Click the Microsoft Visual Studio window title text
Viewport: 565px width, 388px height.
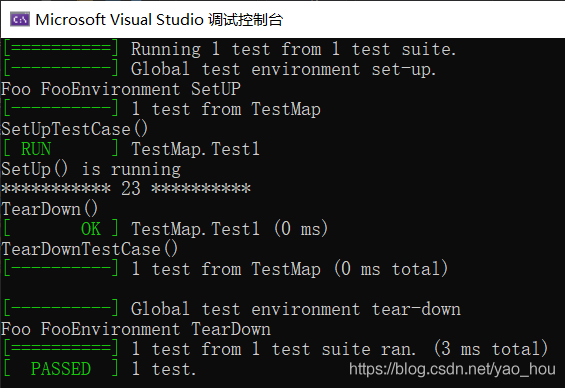[x=159, y=20]
